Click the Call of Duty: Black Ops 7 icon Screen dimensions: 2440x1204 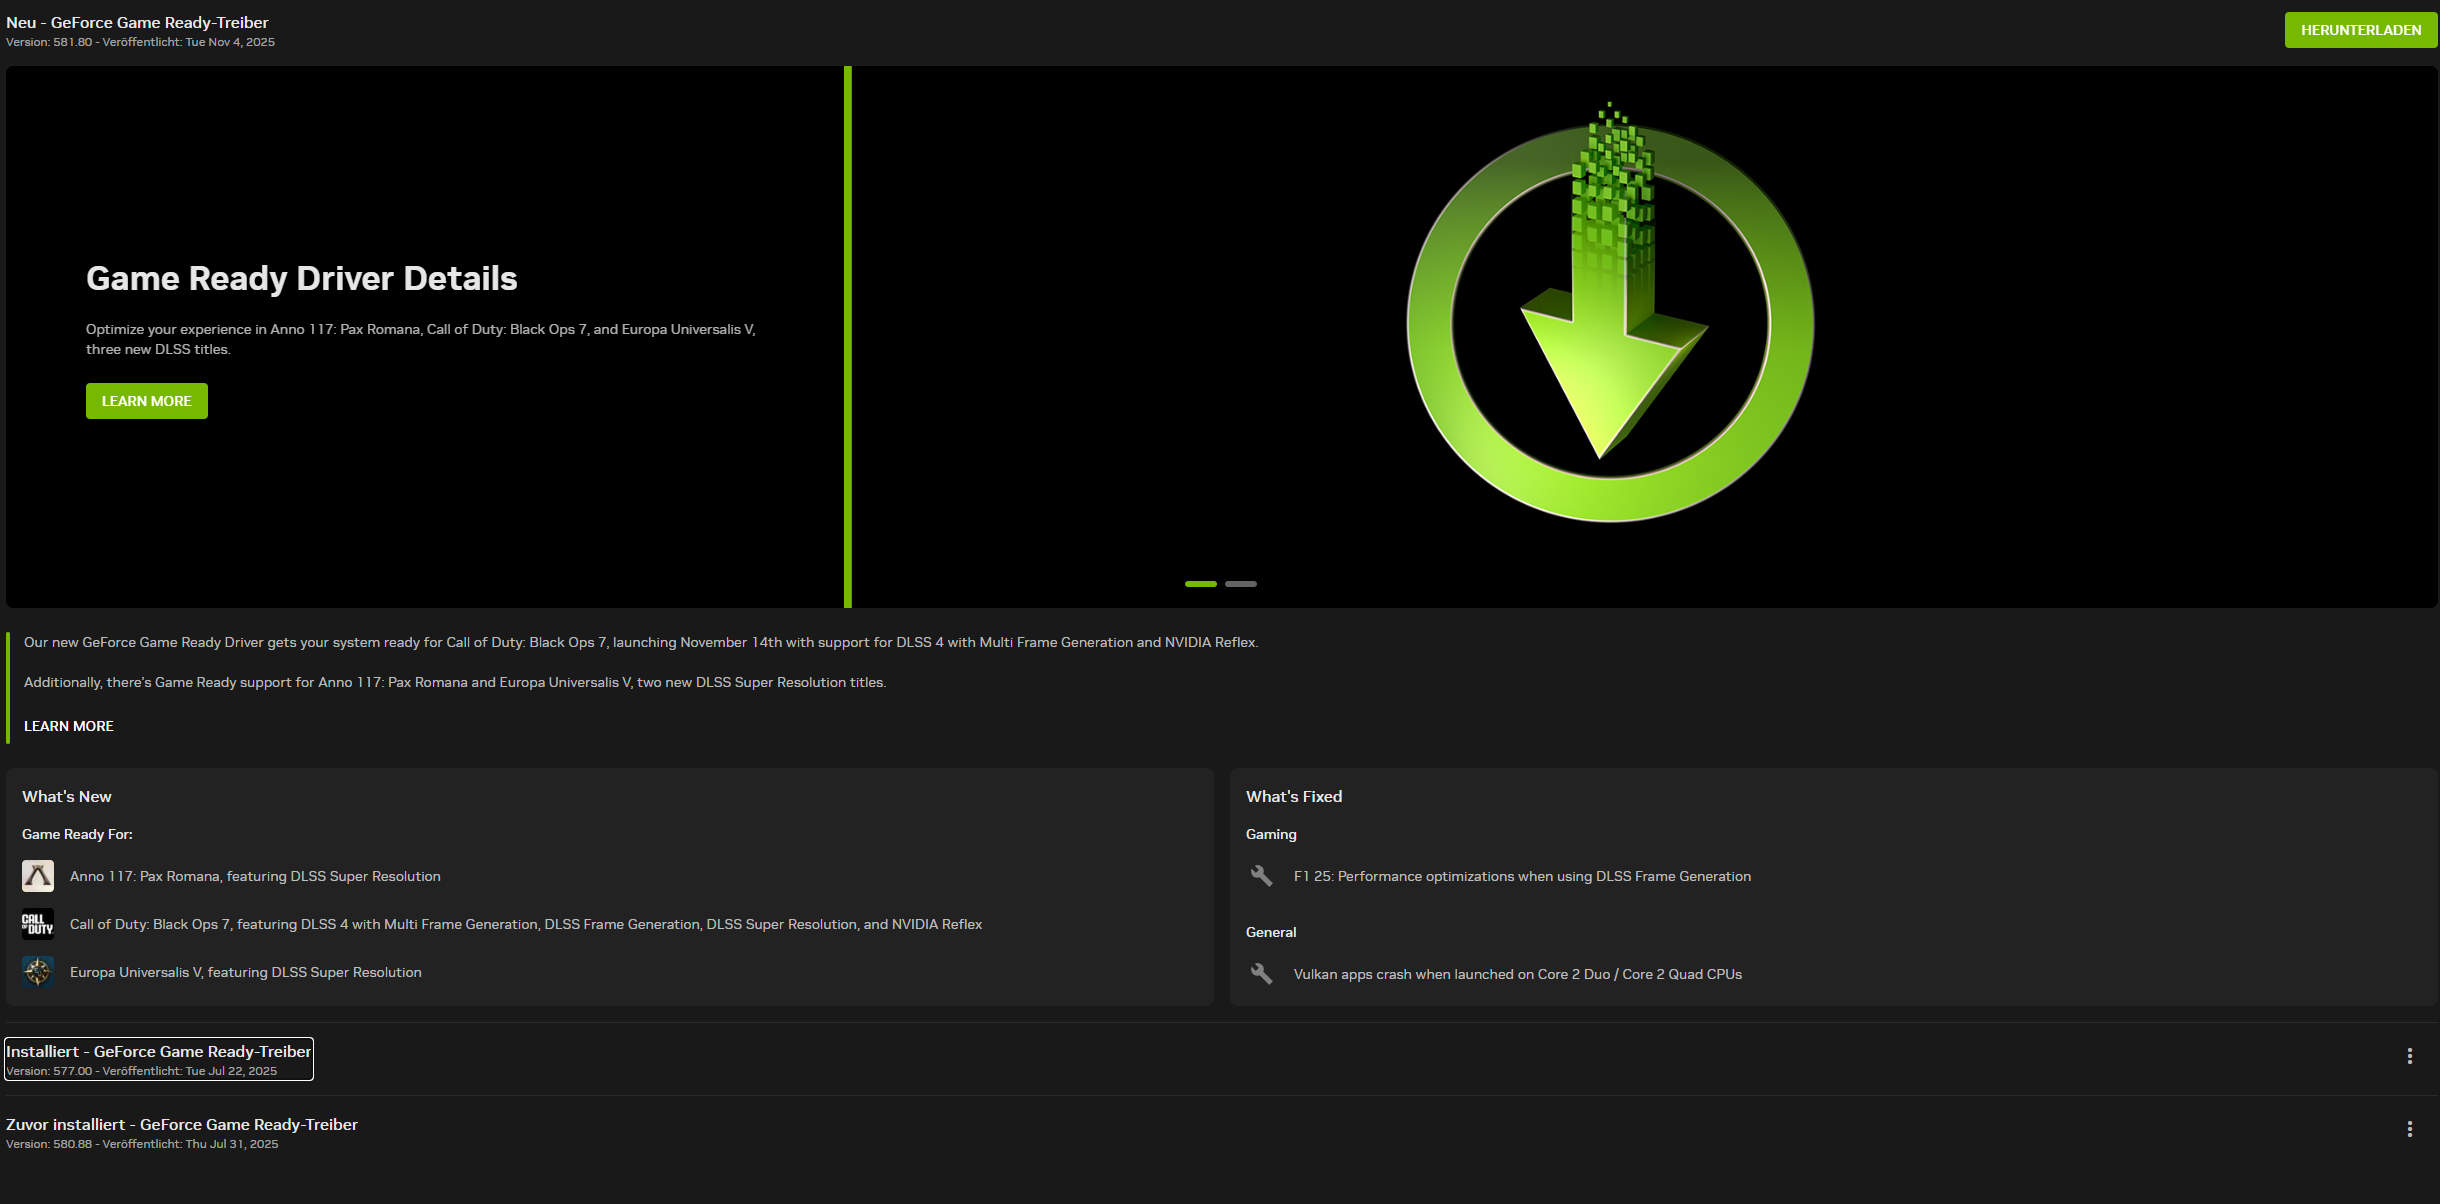point(38,924)
